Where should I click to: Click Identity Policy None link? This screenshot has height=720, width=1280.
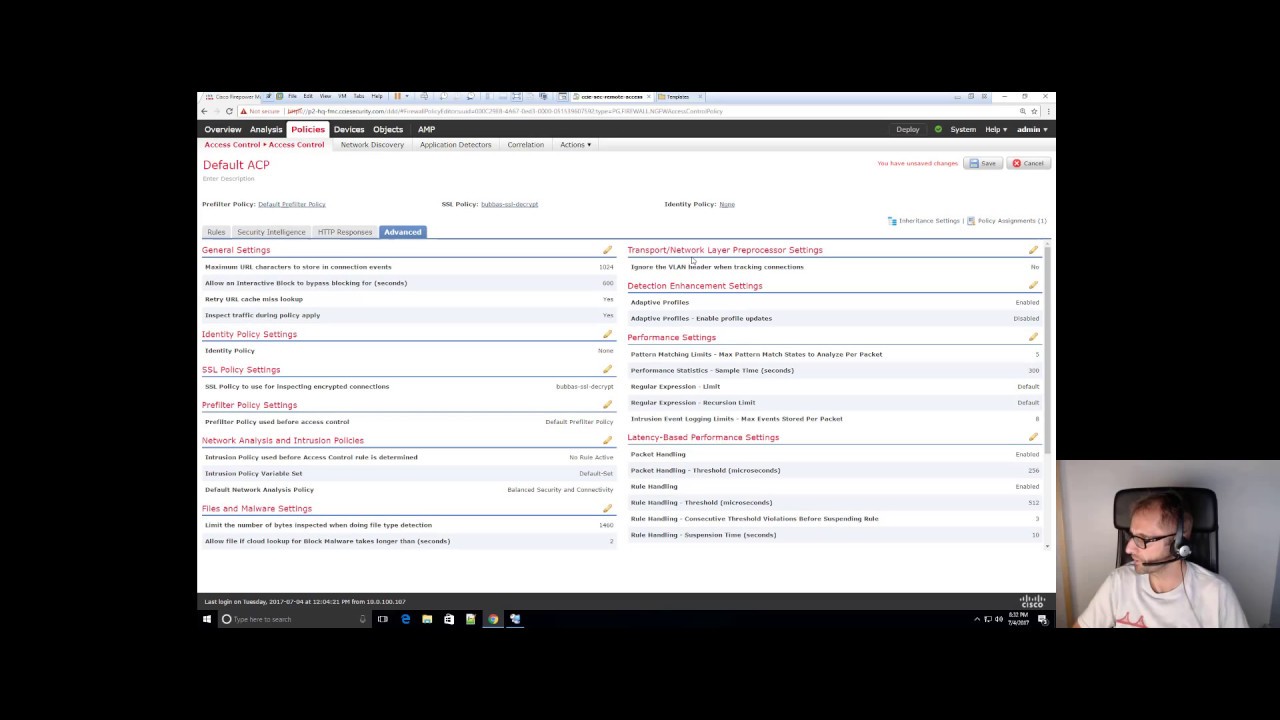[727, 204]
